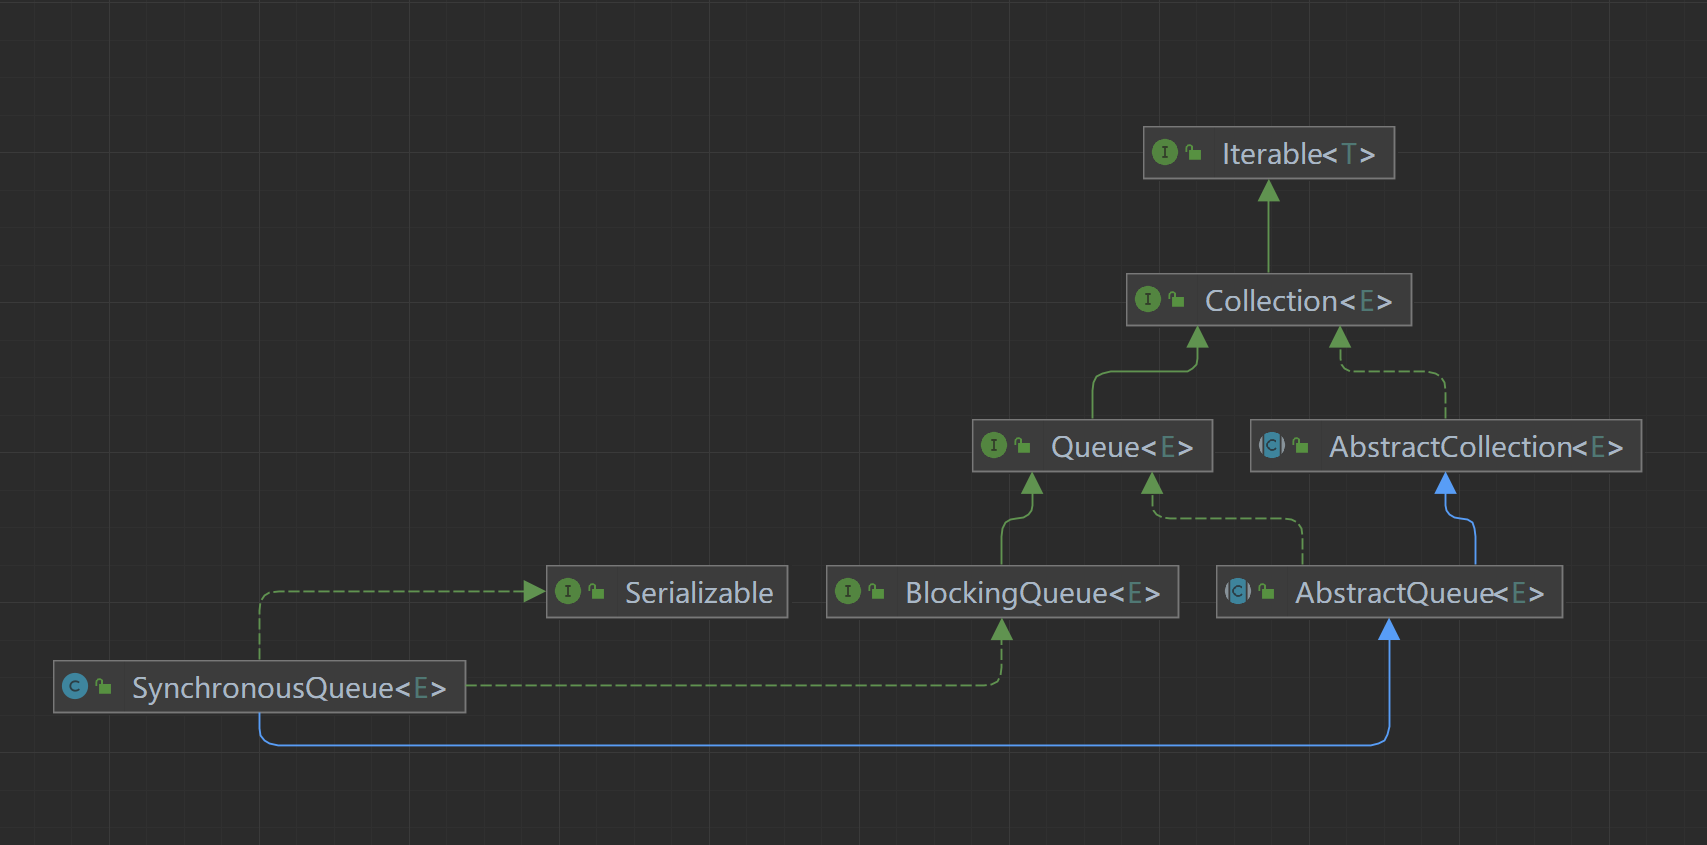This screenshot has width=1707, height=845.
Task: Select the Serializable node label
Action: click(x=699, y=593)
